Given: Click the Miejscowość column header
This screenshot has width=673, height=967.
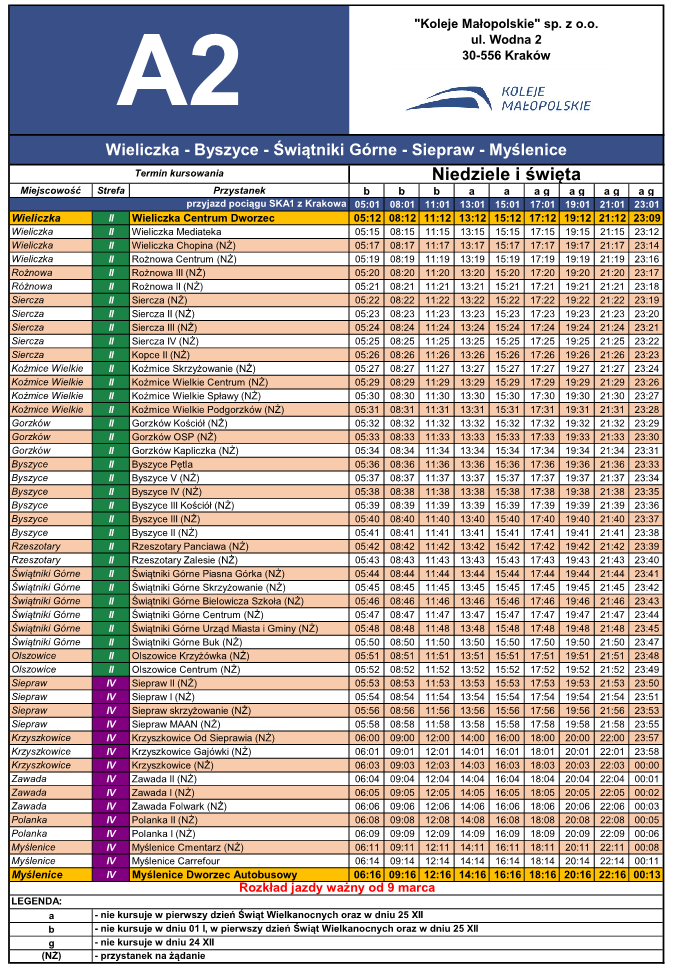Looking at the screenshot, I should pyautogui.click(x=50, y=189).
